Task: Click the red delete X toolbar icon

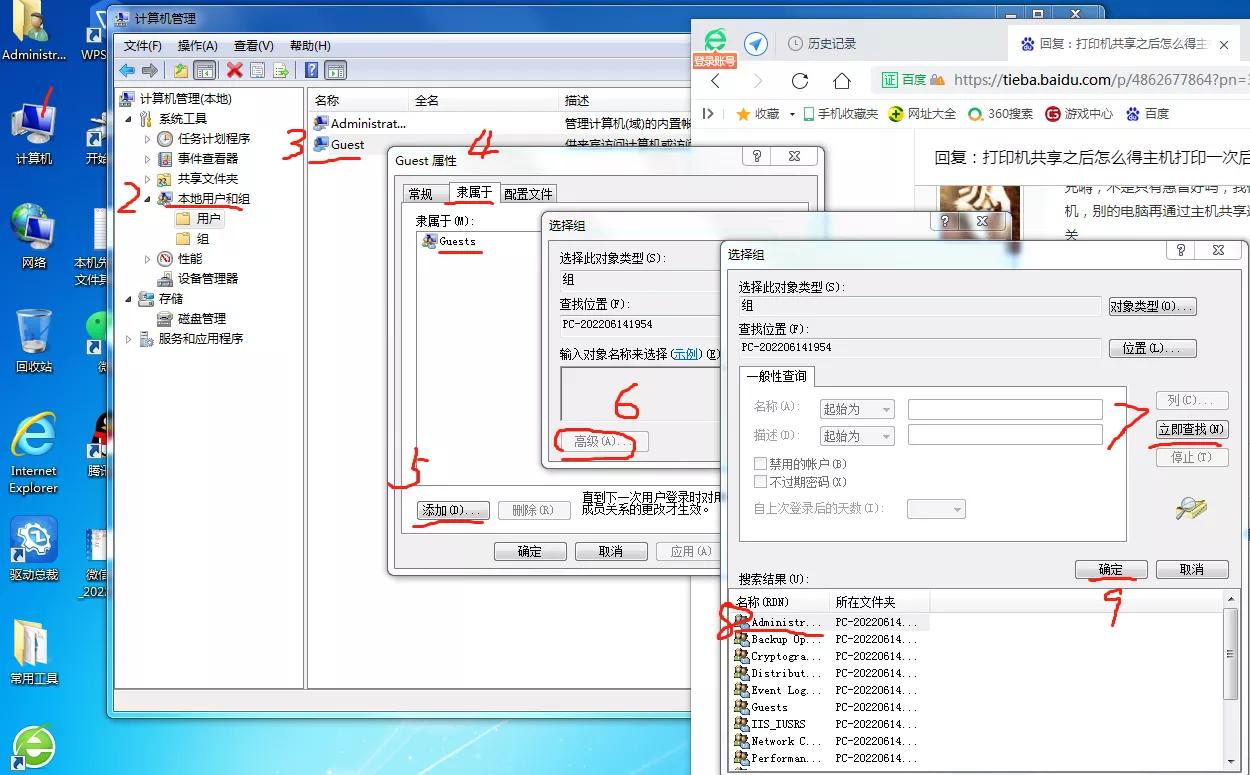Action: click(x=235, y=70)
